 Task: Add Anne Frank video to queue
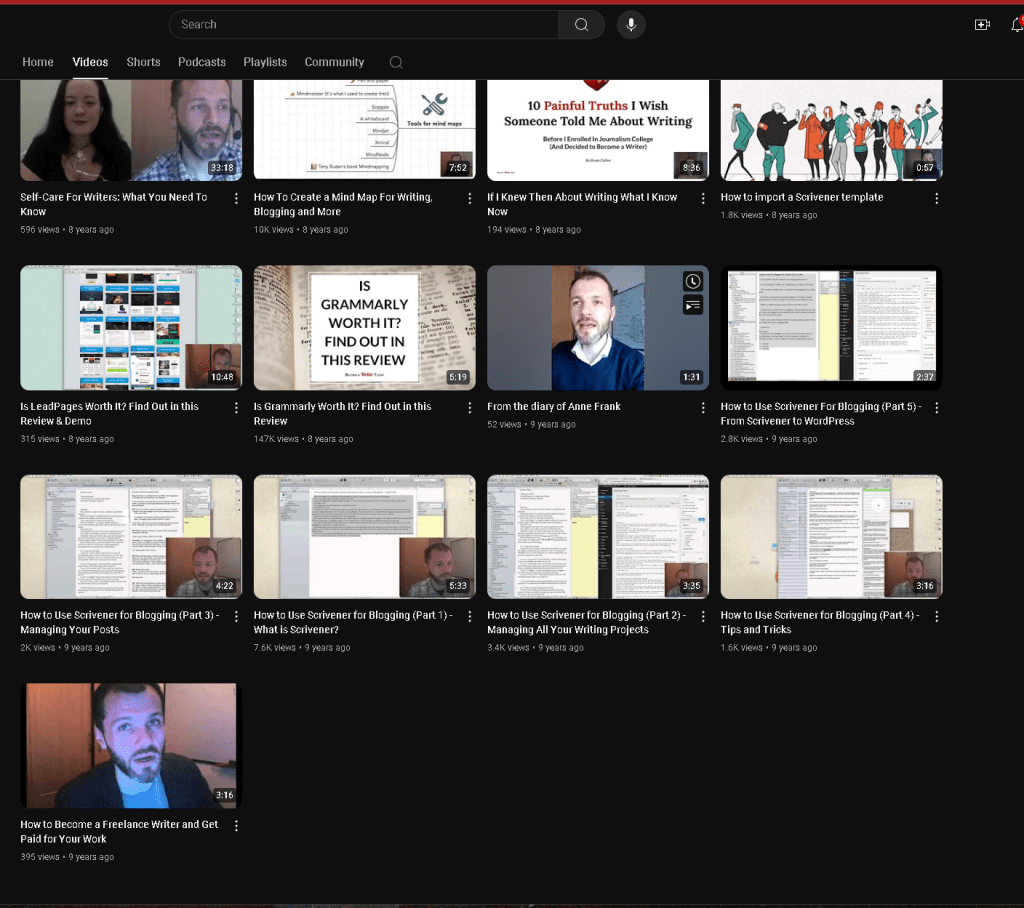tap(692, 305)
